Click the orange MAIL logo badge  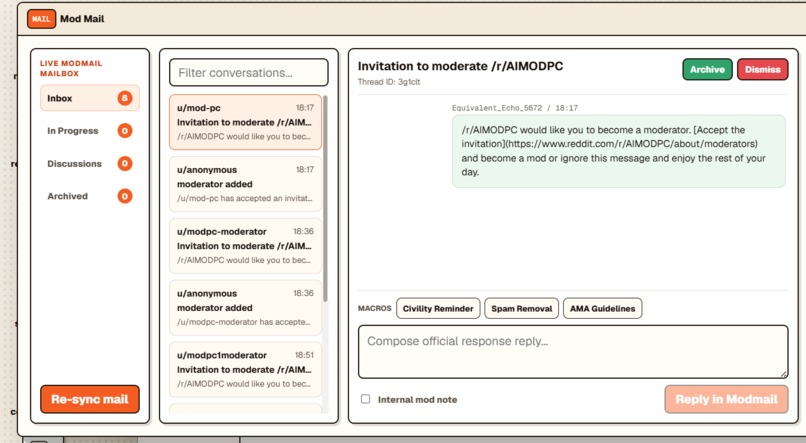[x=41, y=19]
